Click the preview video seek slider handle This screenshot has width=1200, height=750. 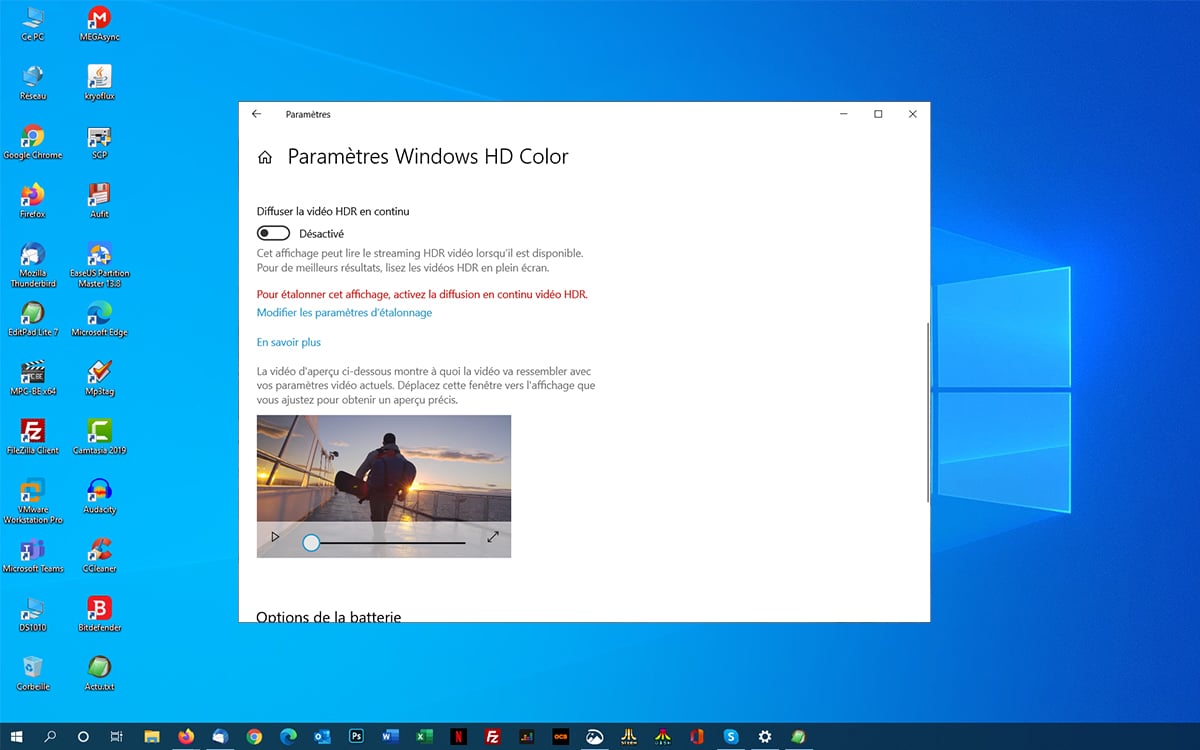click(311, 542)
